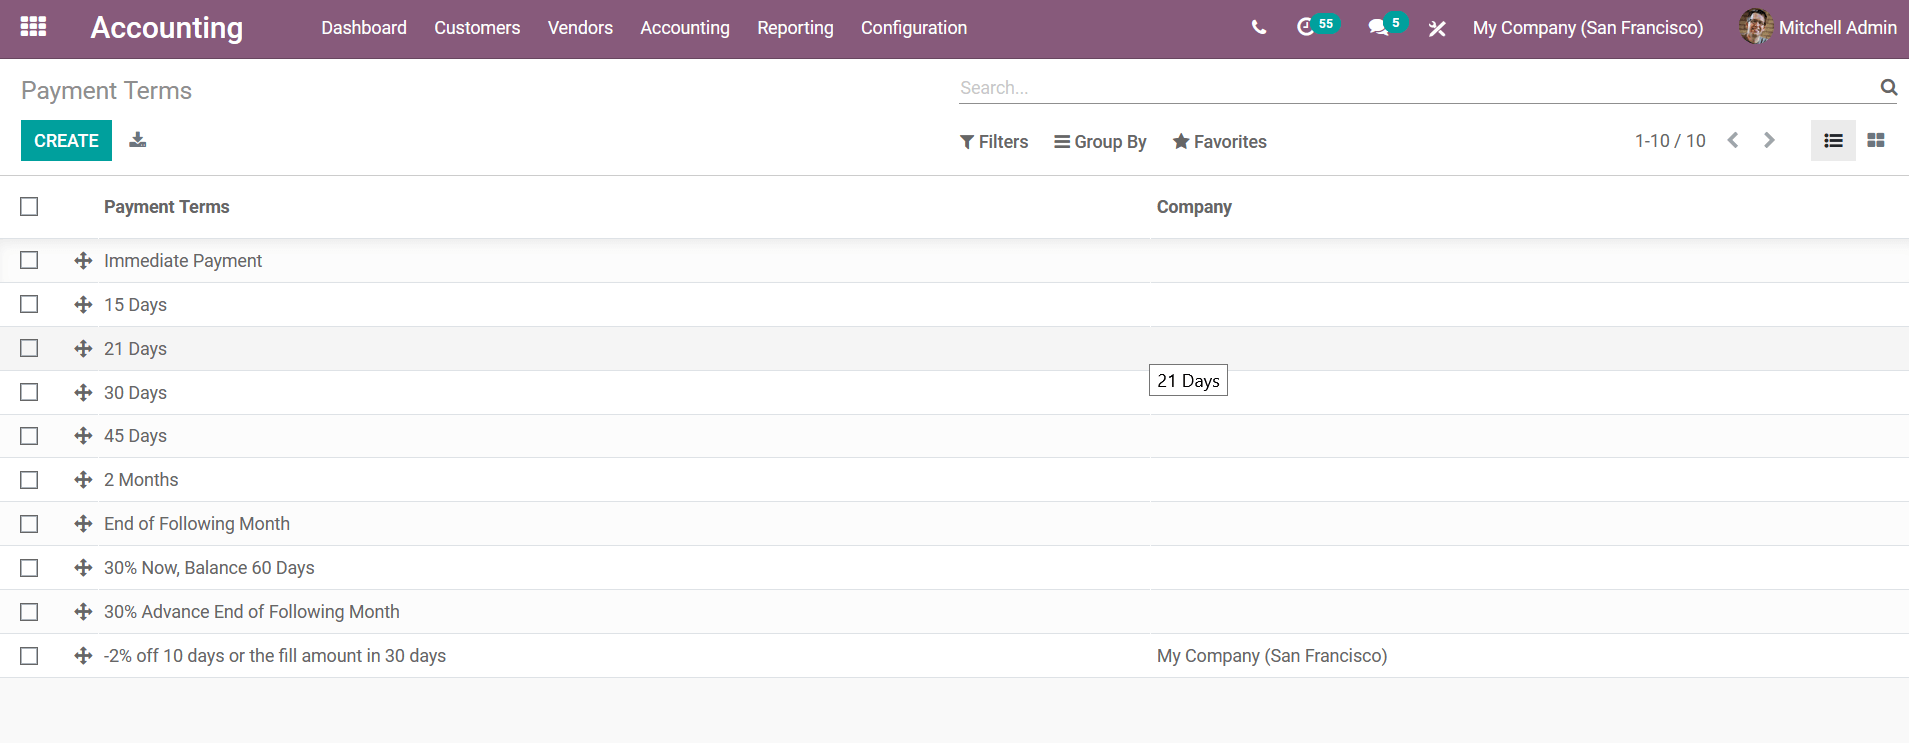
Task: Open the Group By dropdown
Action: (x=1100, y=142)
